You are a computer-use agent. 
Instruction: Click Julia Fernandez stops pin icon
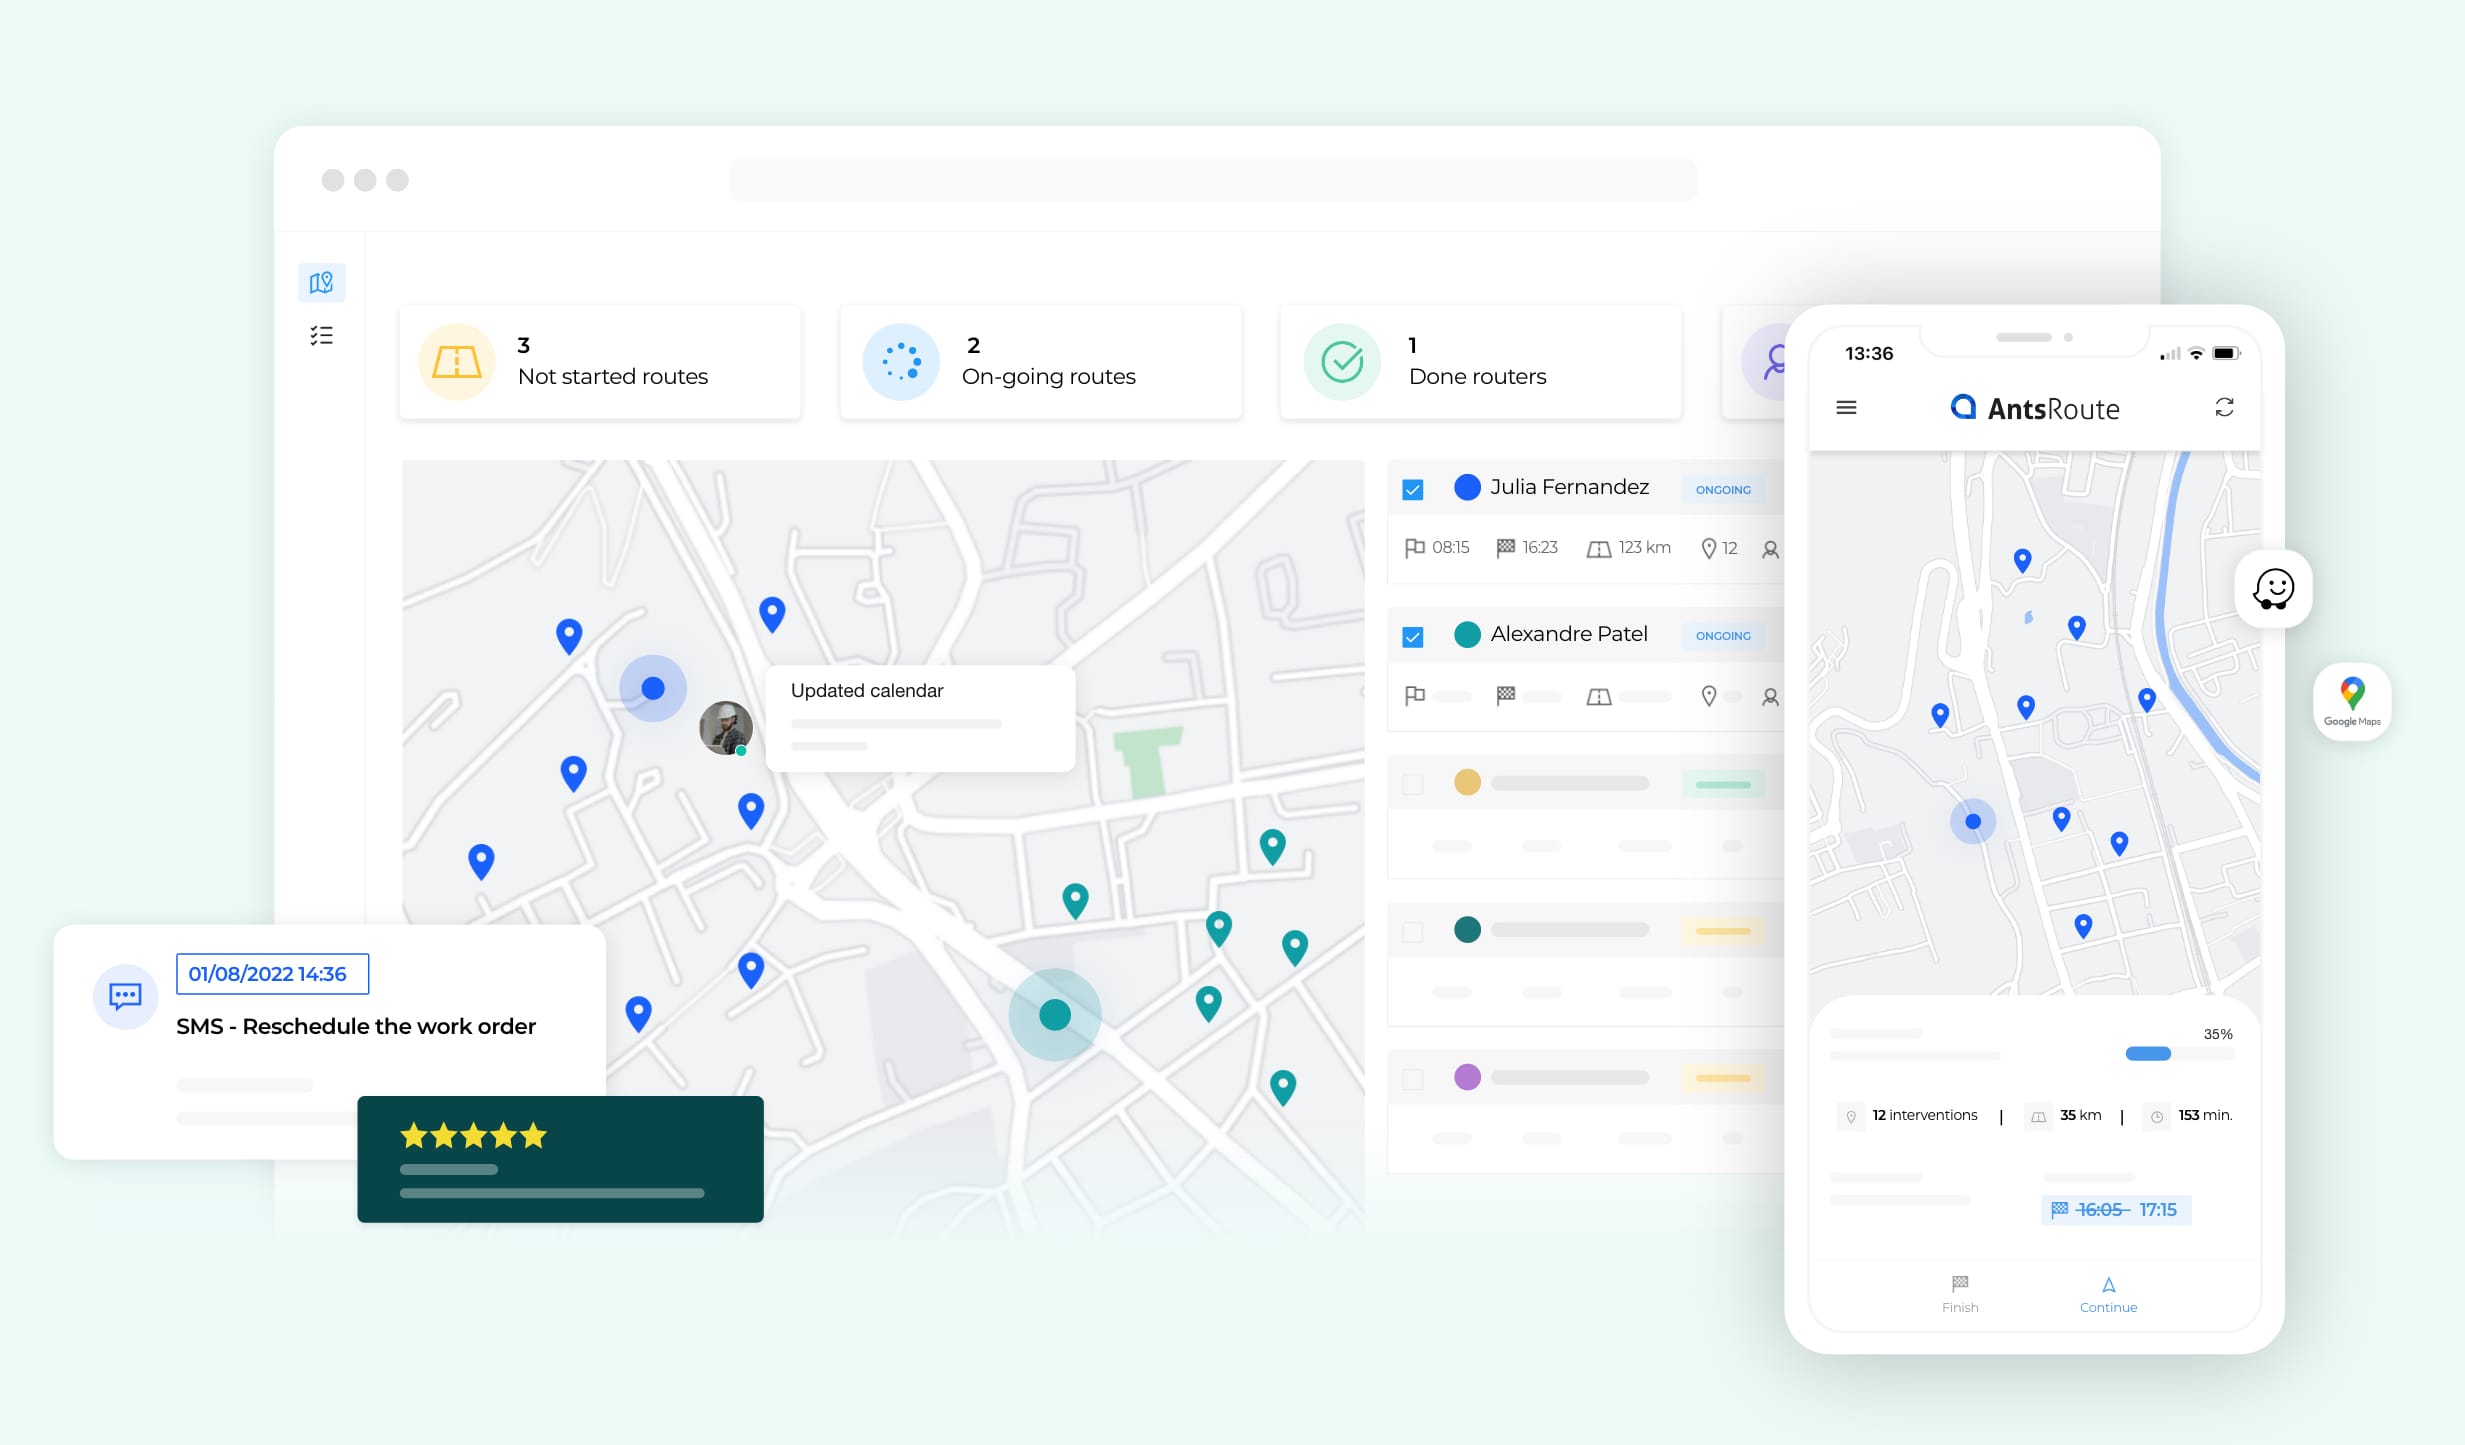[x=1709, y=548]
